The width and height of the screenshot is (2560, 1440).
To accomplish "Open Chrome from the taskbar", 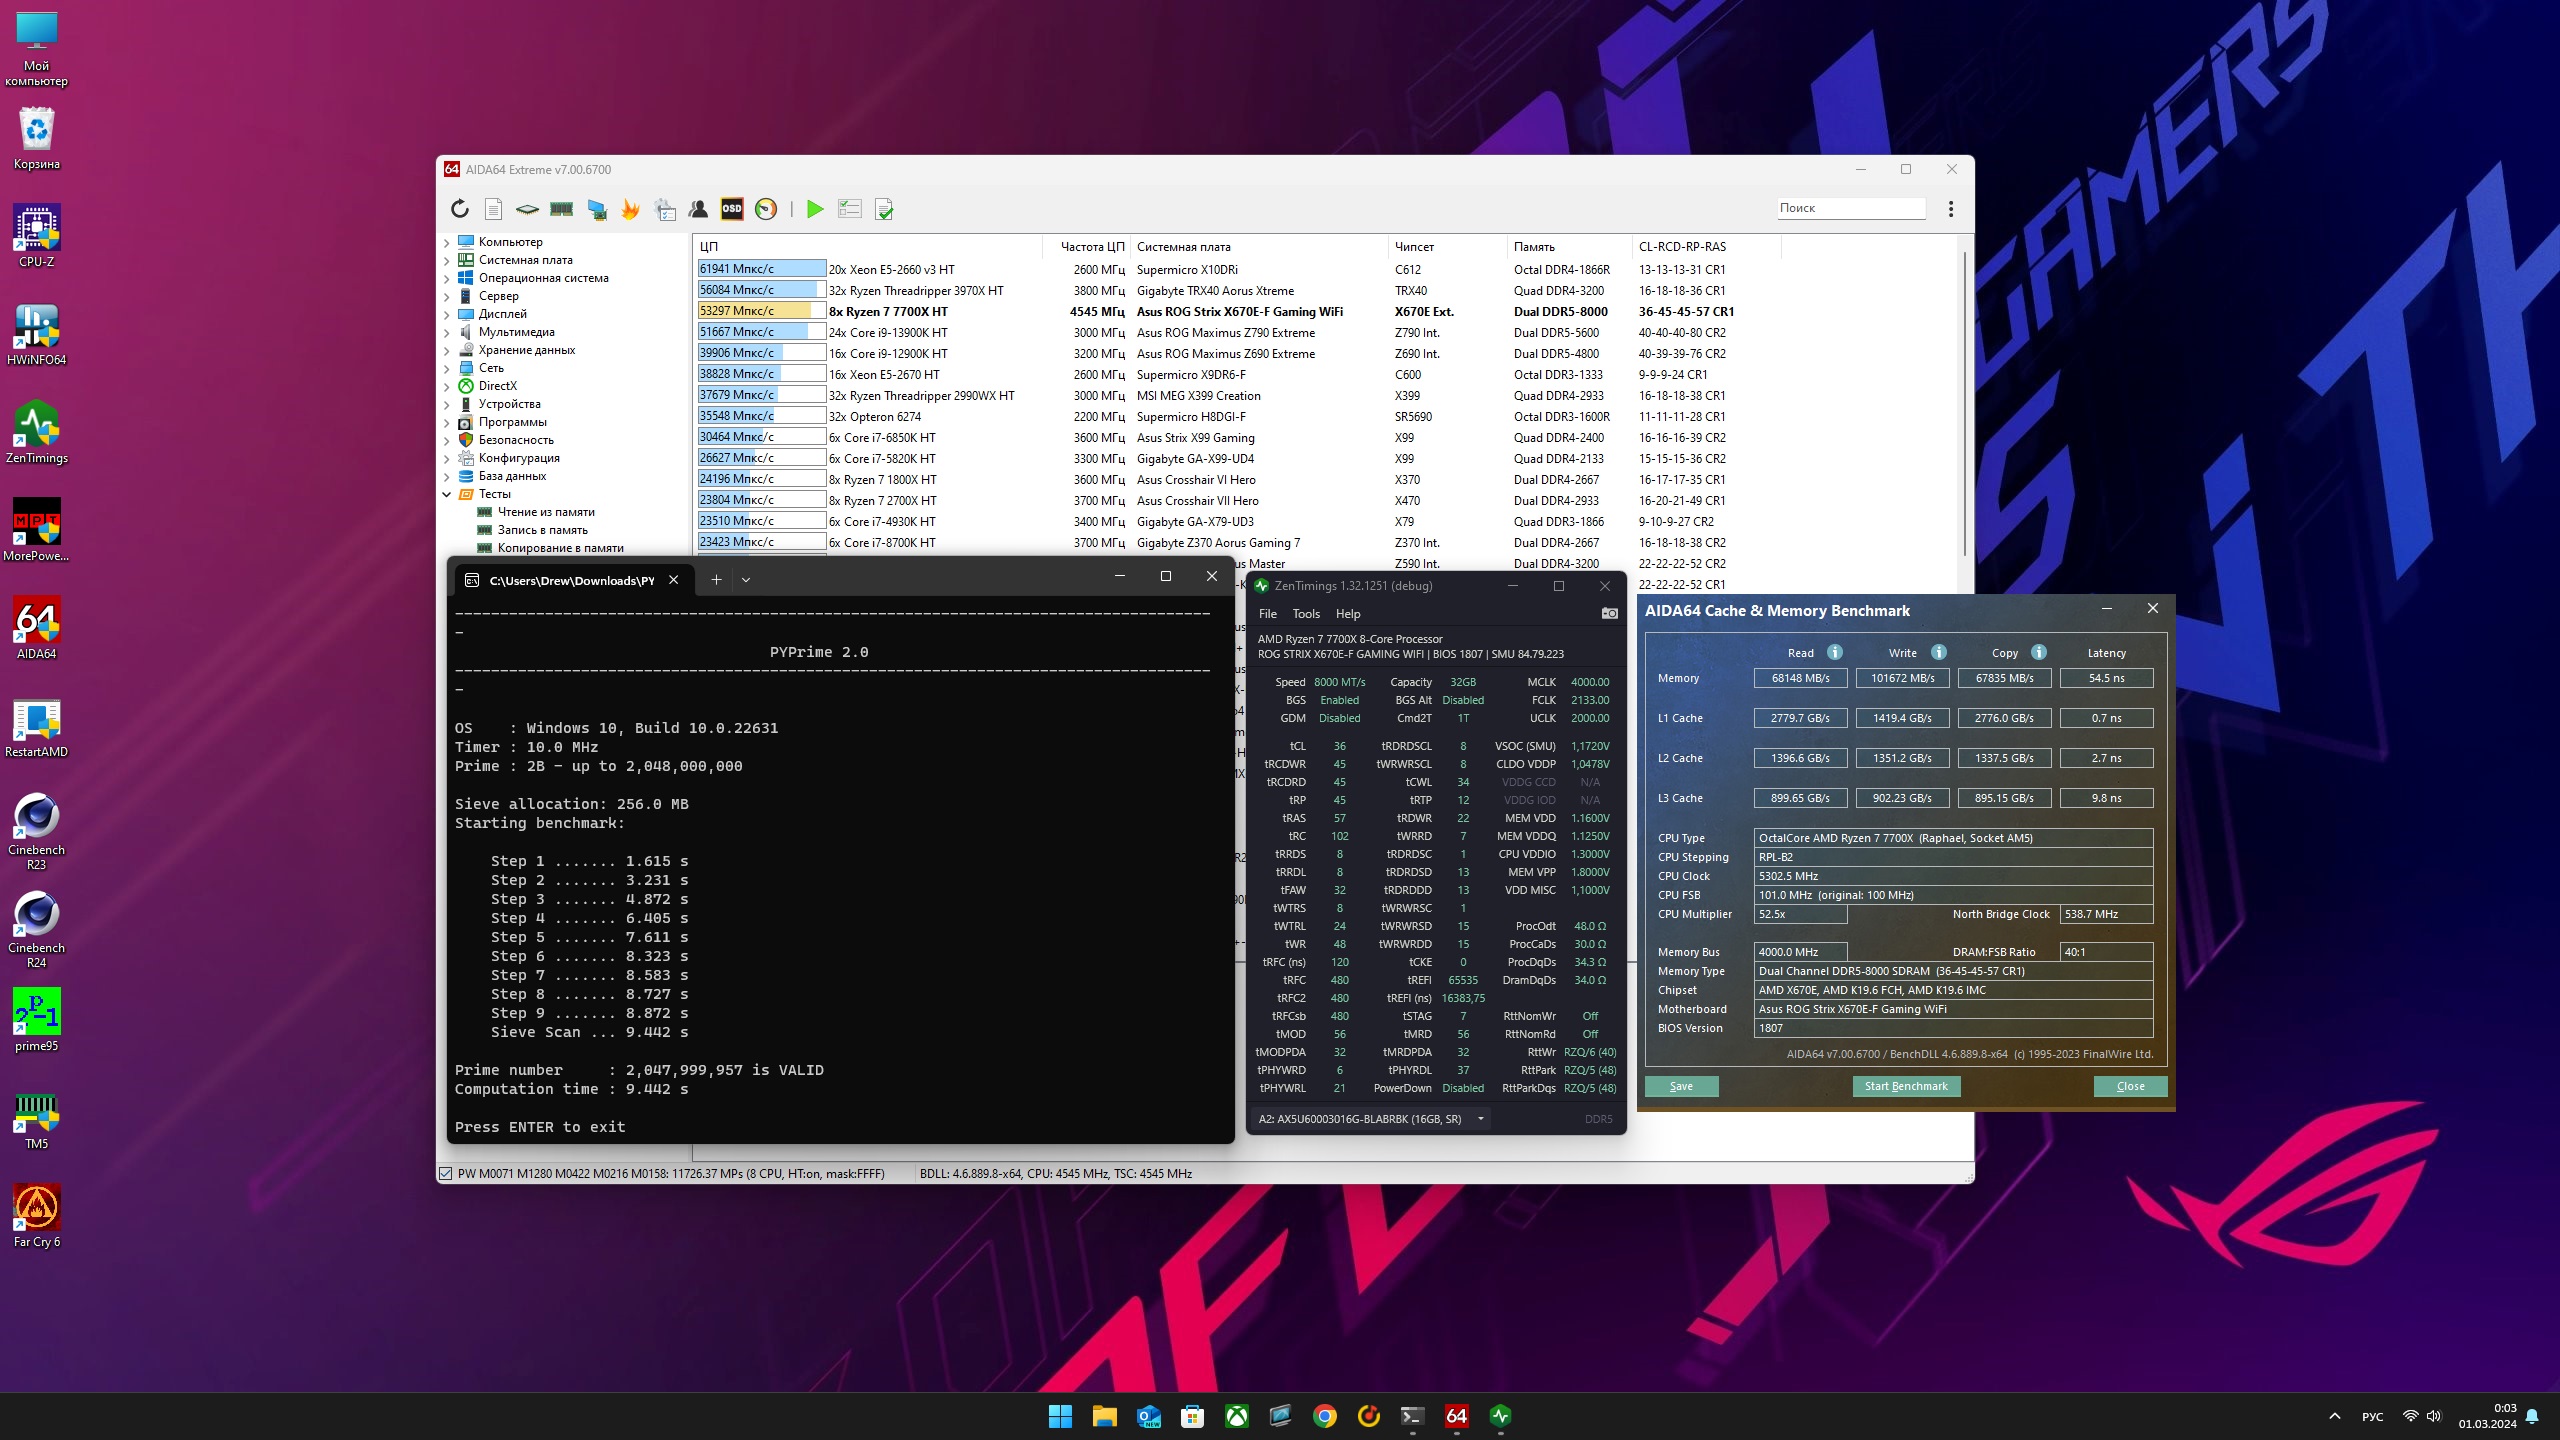I will coord(1324,1415).
